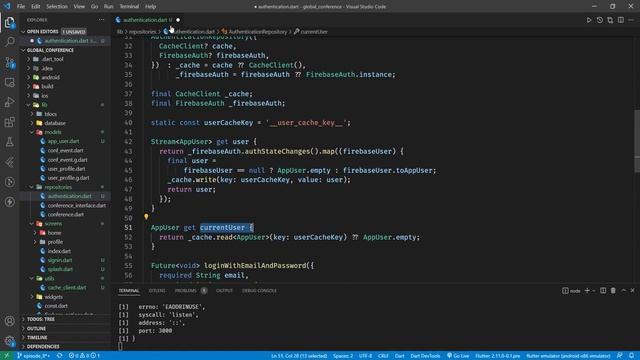Open remote window indicator in status bar
This screenshot has height=360, width=640.
[x=6, y=356]
